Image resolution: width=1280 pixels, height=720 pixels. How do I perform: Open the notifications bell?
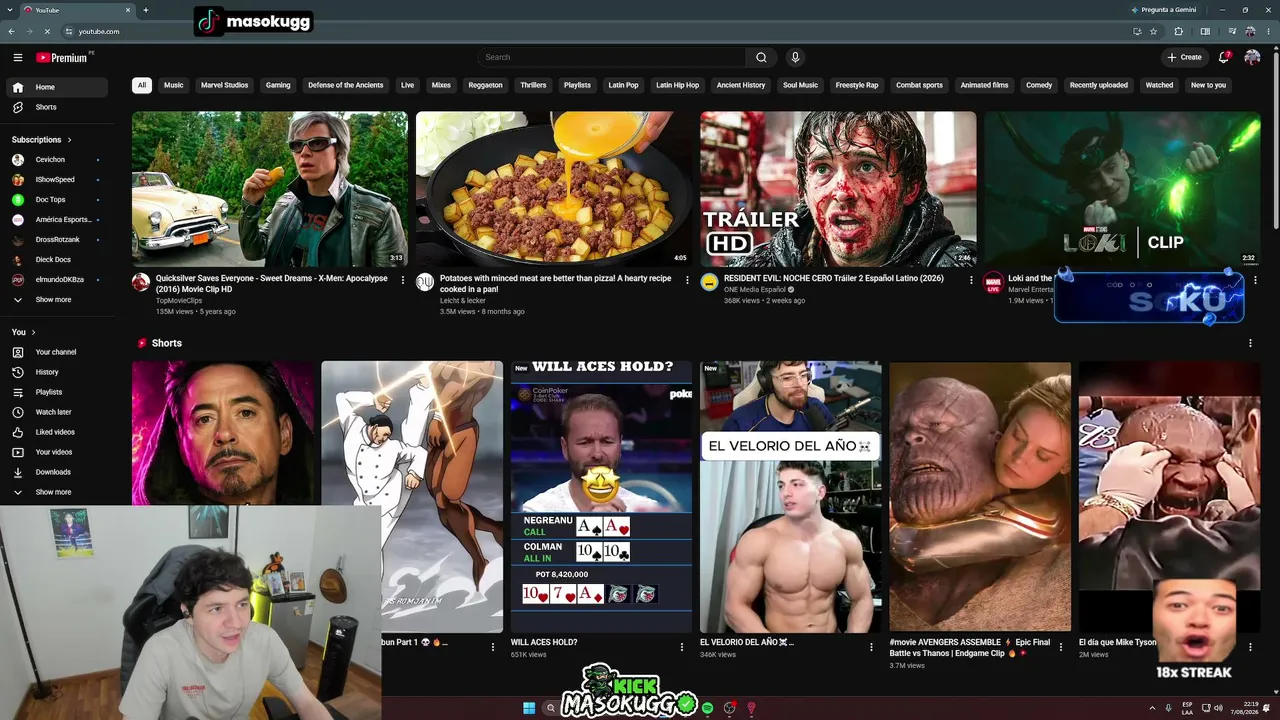tap(1224, 57)
